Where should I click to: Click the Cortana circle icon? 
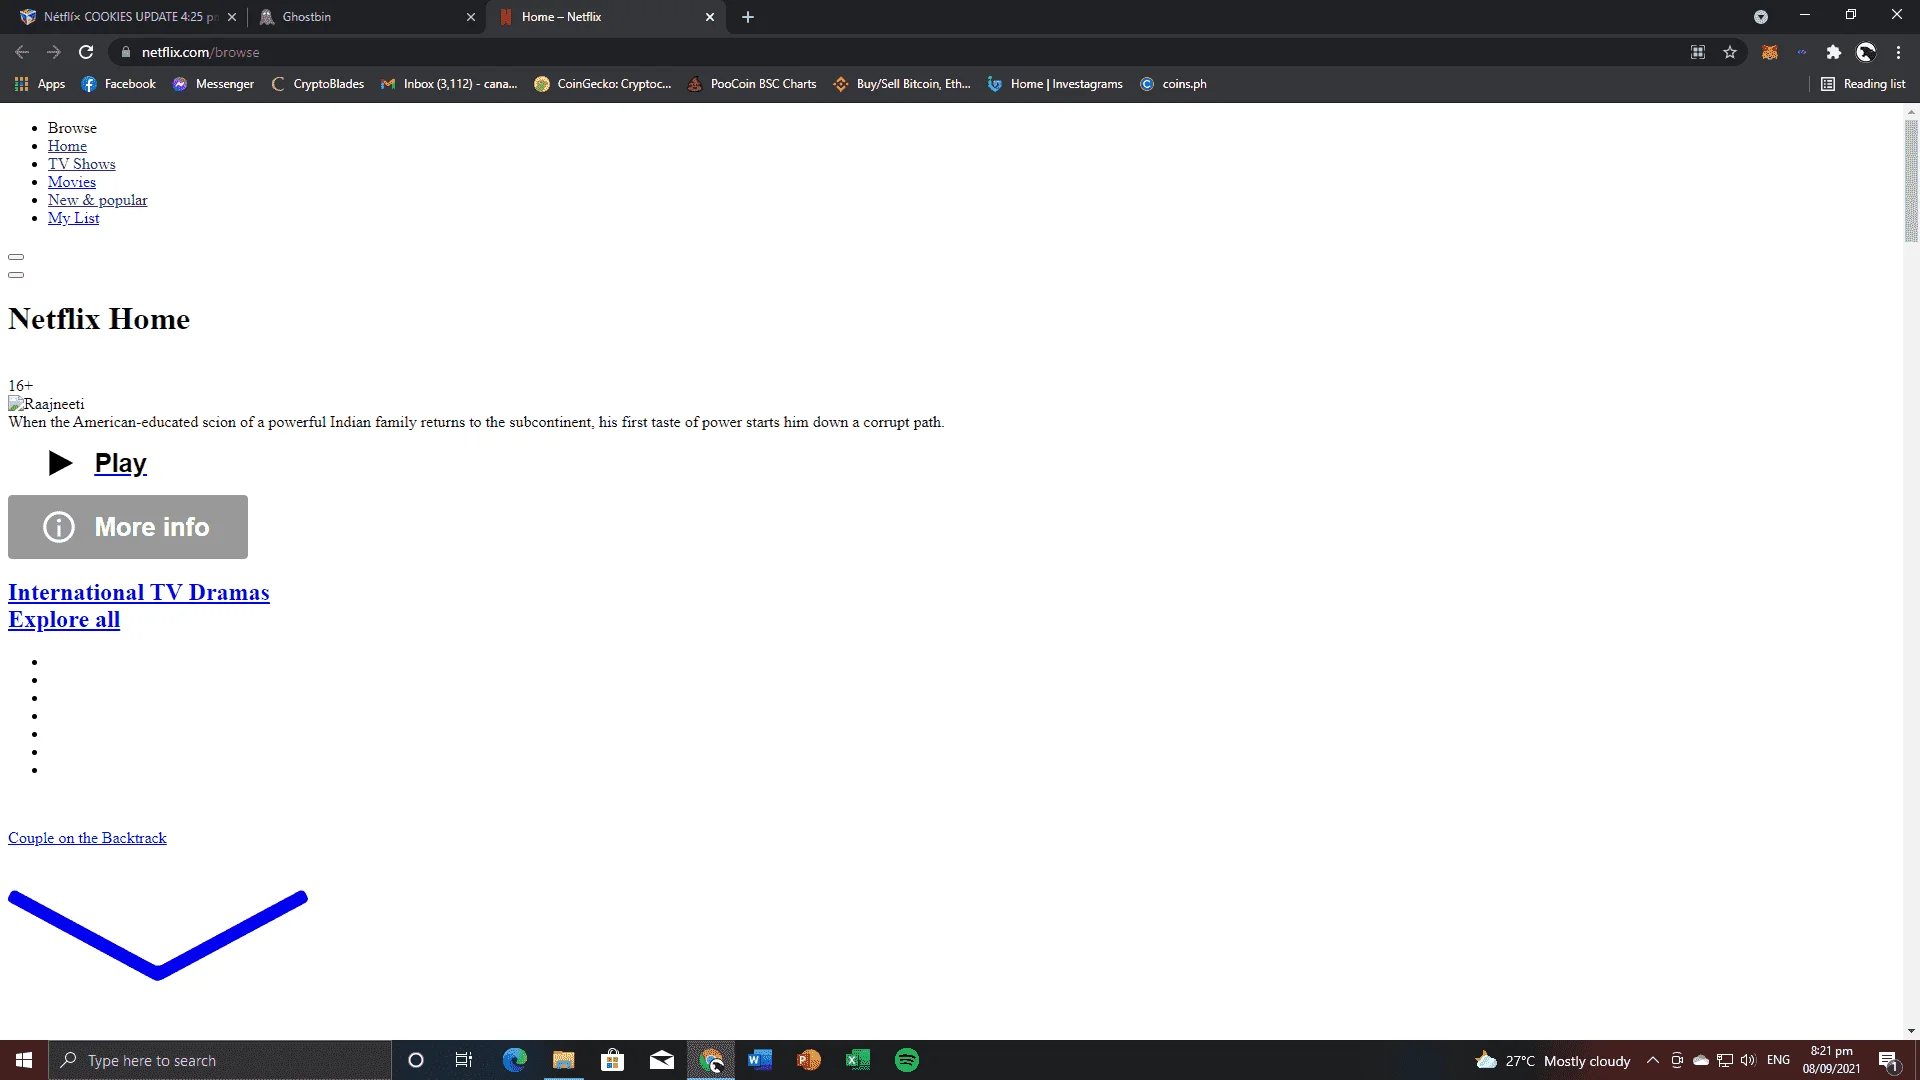click(416, 1060)
